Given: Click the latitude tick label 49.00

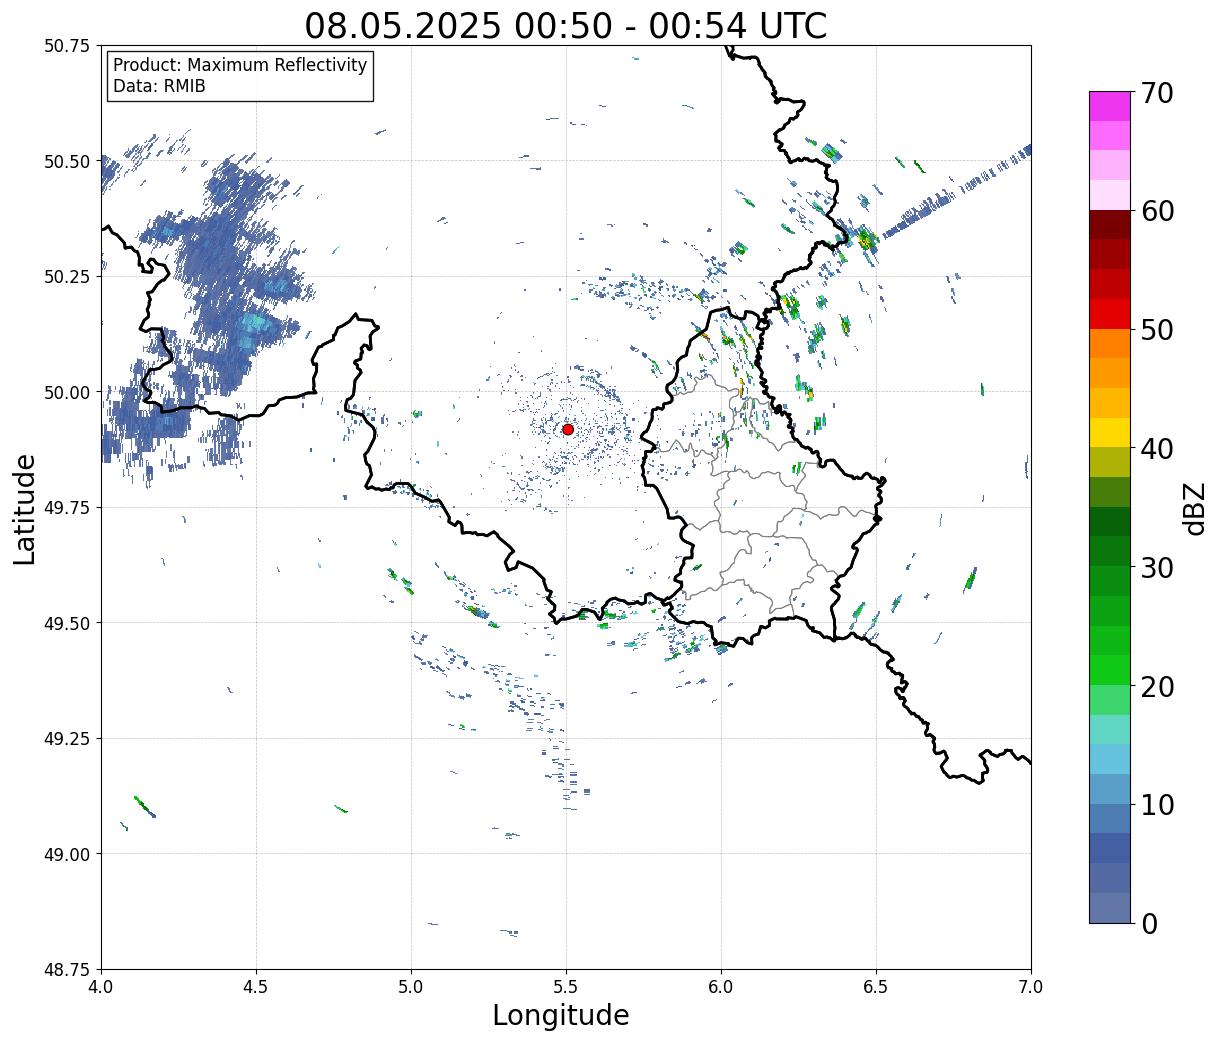Looking at the screenshot, I should pos(67,854).
